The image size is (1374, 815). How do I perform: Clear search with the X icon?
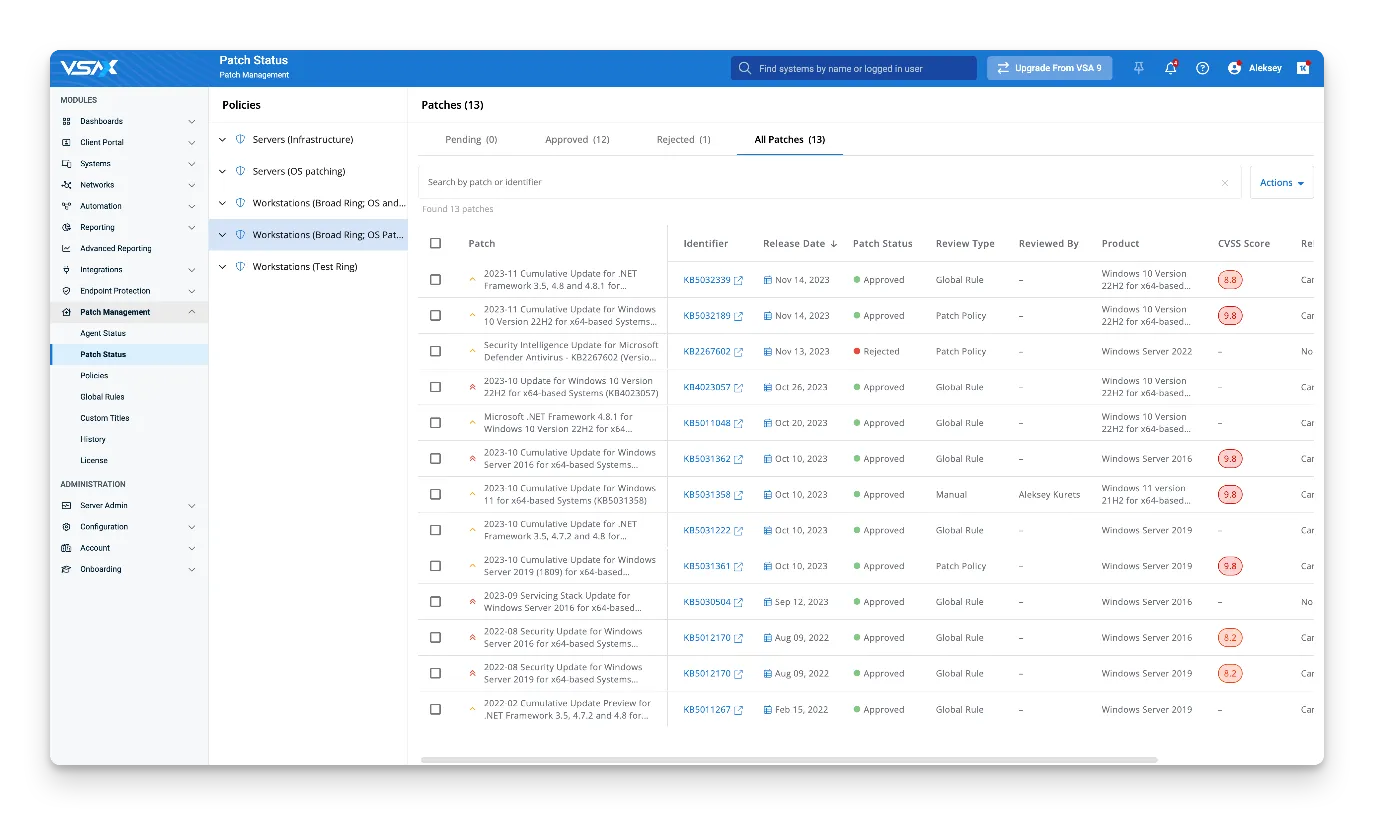pos(1224,183)
